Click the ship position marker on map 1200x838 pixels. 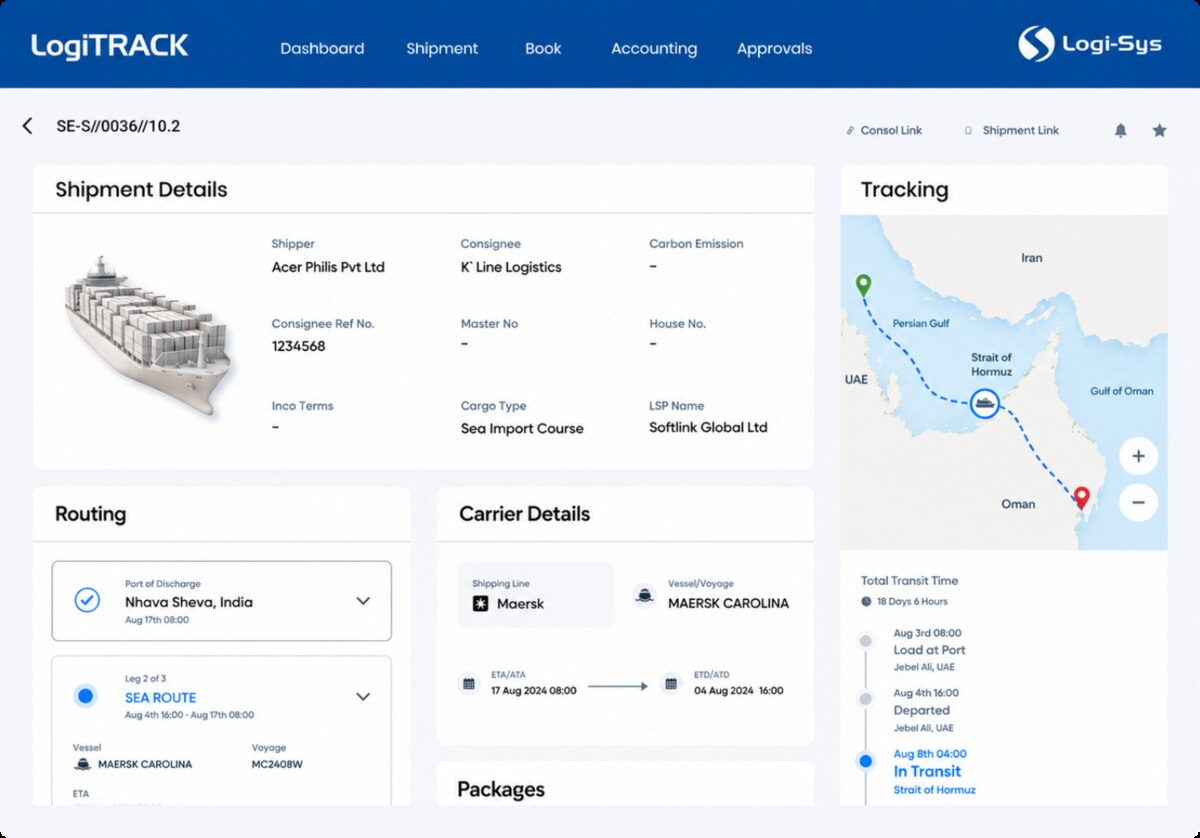pos(985,404)
